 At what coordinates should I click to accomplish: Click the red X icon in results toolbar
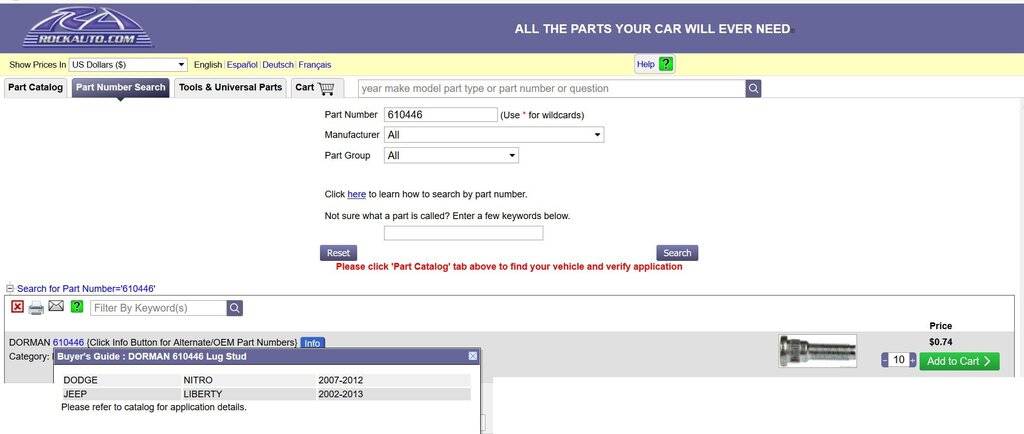(18, 307)
